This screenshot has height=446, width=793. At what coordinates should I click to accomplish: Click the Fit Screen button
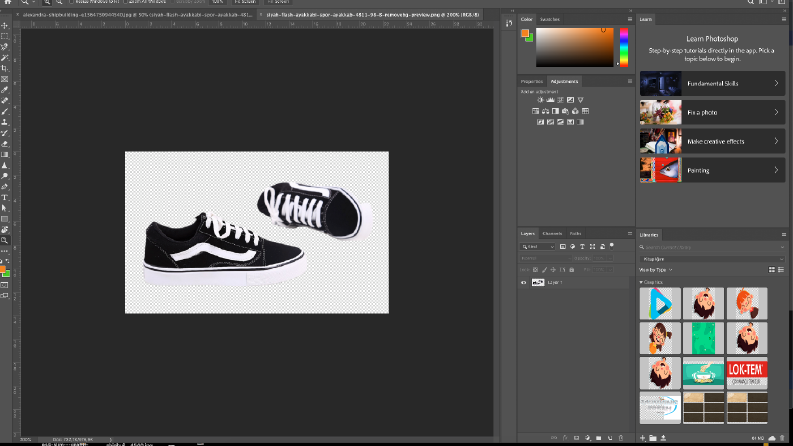point(245,2)
